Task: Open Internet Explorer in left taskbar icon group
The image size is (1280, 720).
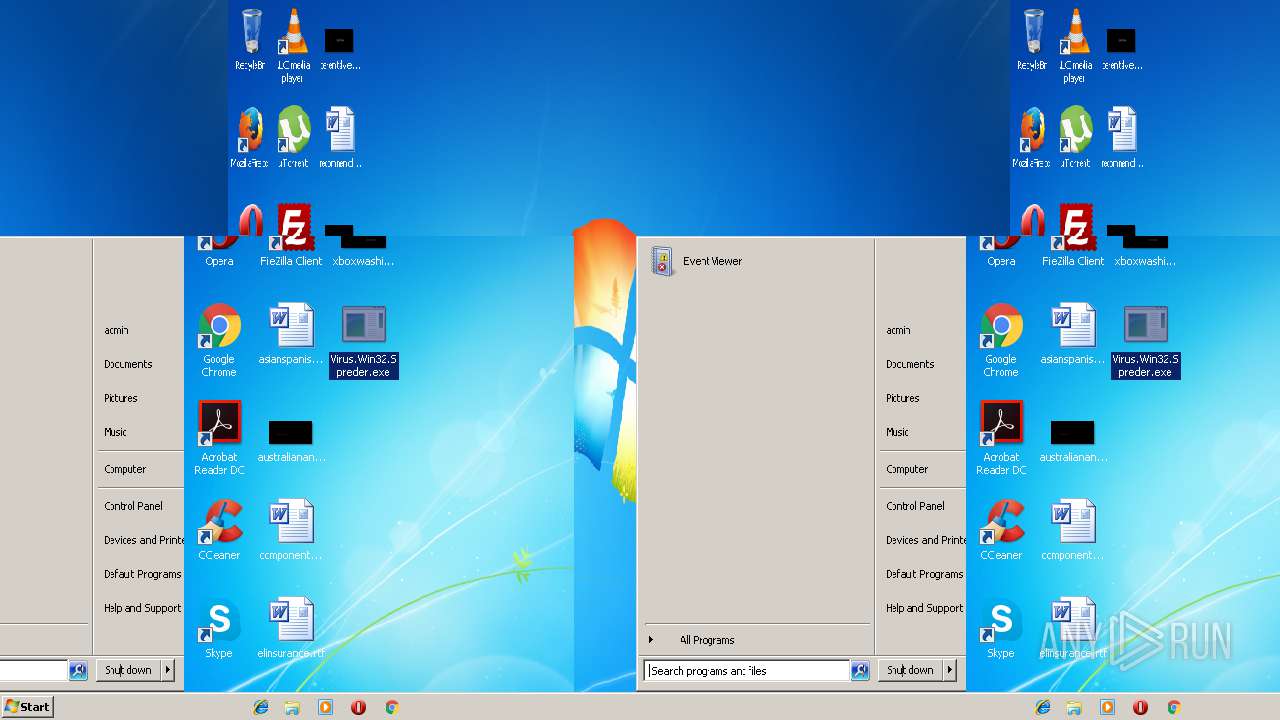Action: pyautogui.click(x=261, y=707)
